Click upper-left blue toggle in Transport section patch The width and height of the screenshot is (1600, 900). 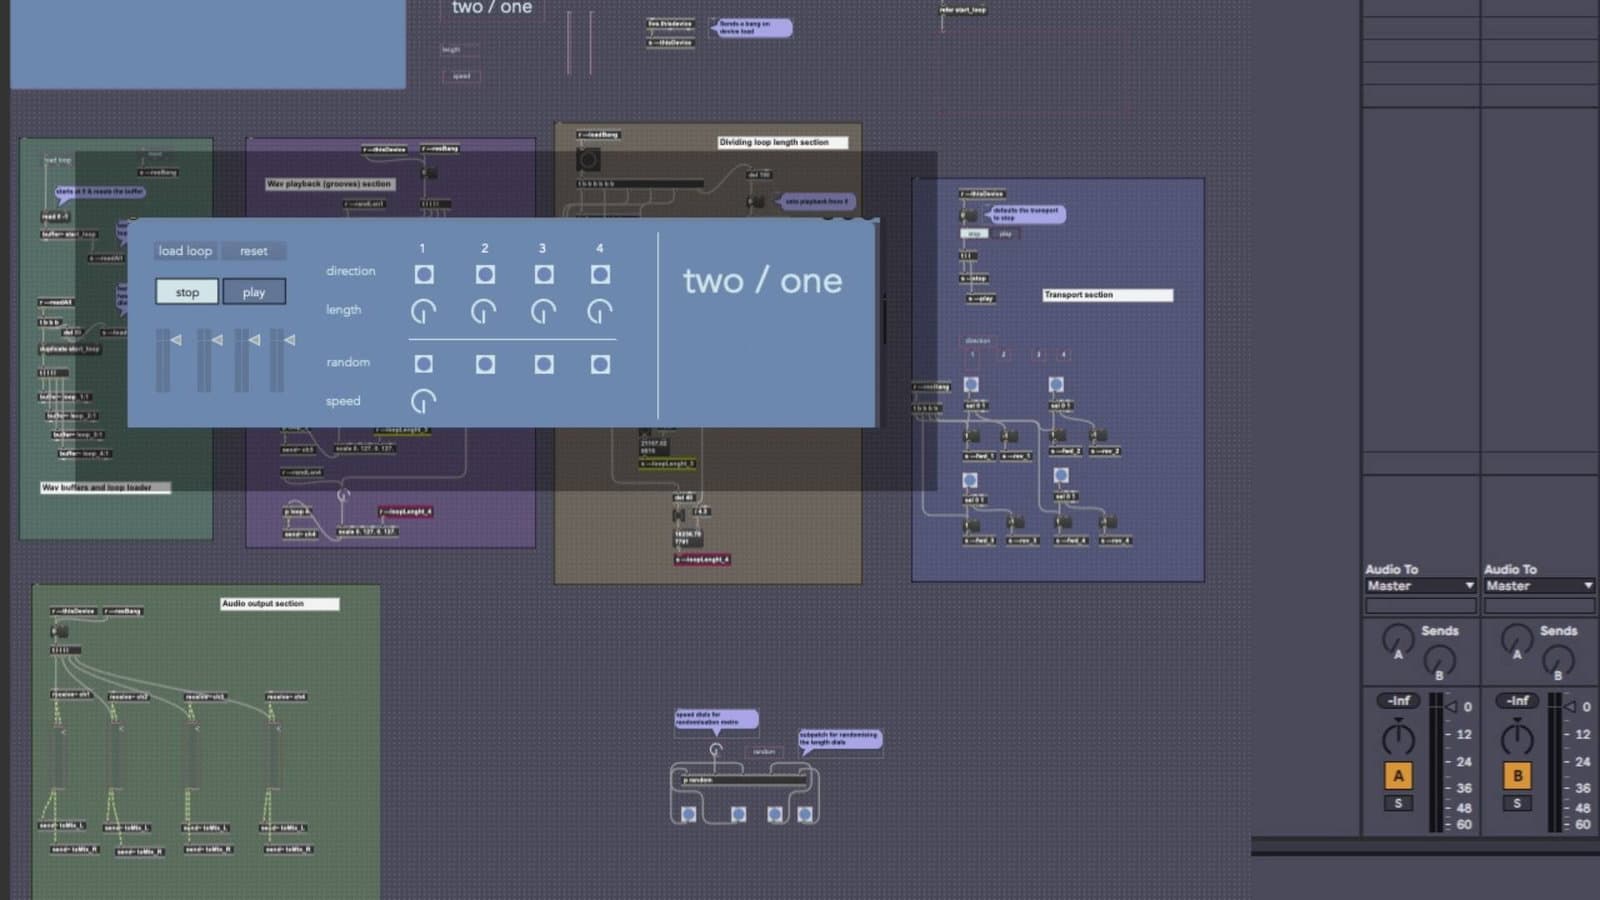(x=971, y=384)
